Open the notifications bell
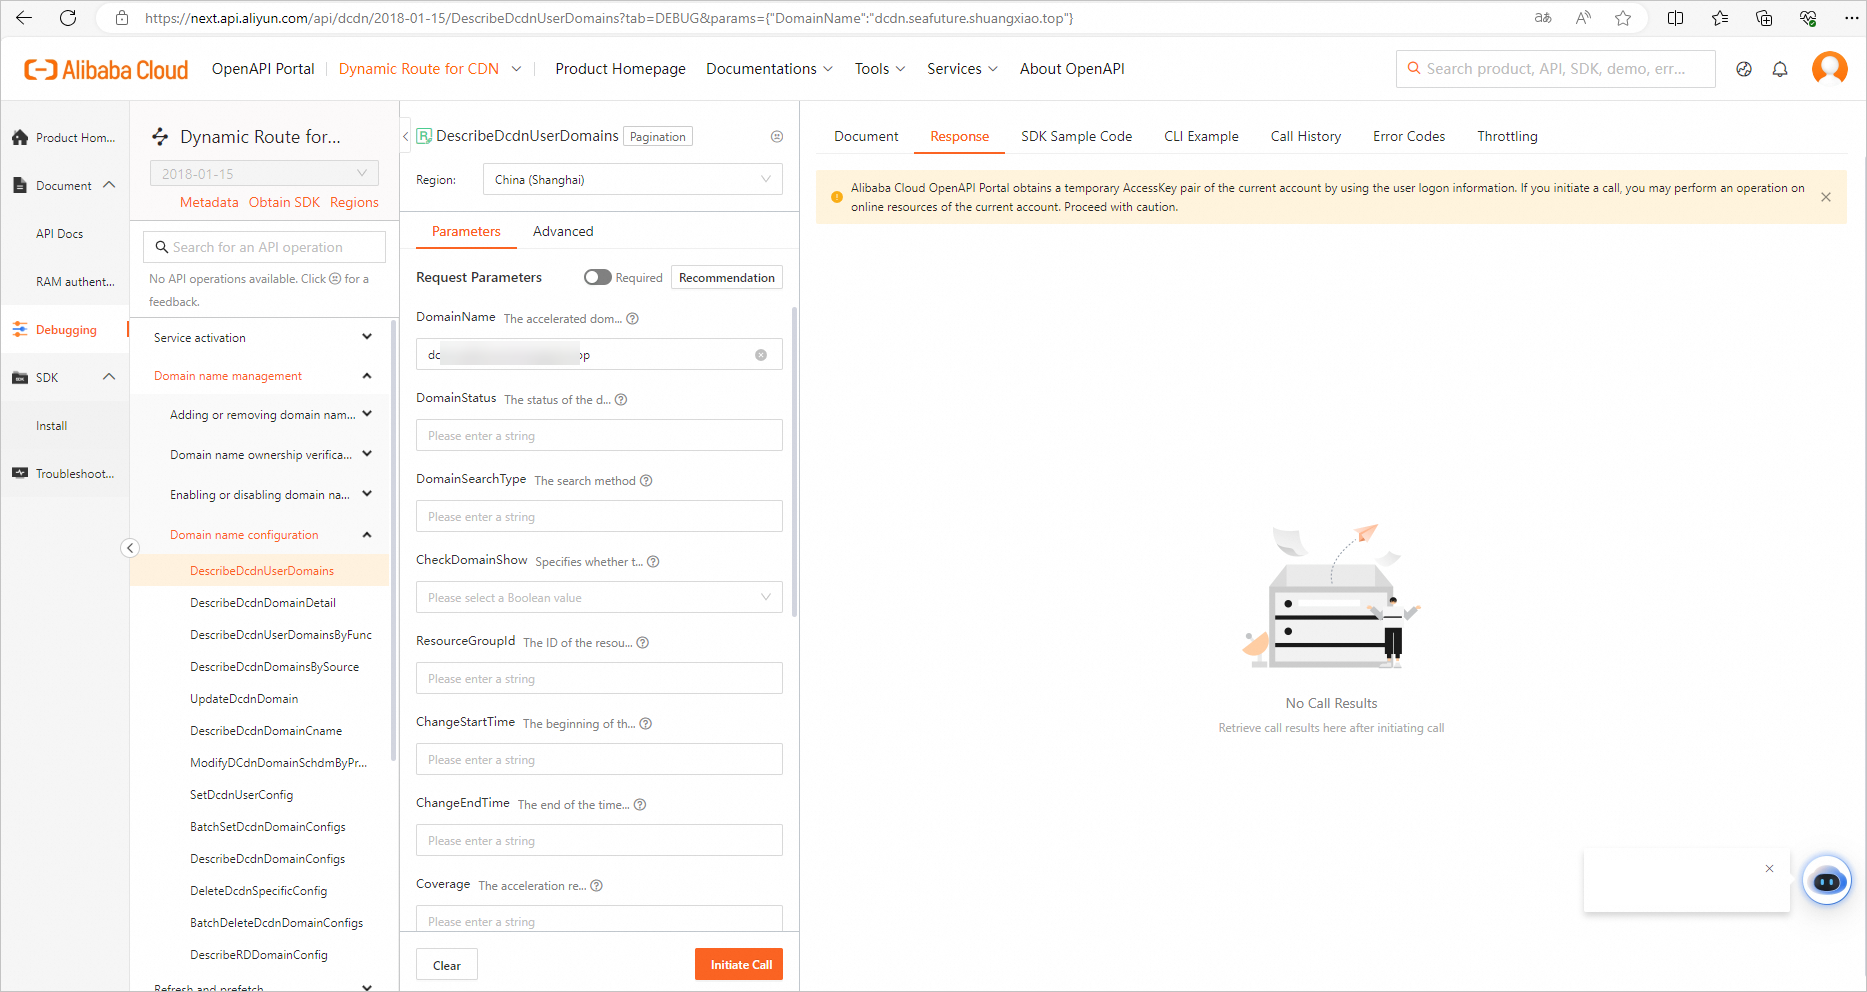 [1780, 69]
